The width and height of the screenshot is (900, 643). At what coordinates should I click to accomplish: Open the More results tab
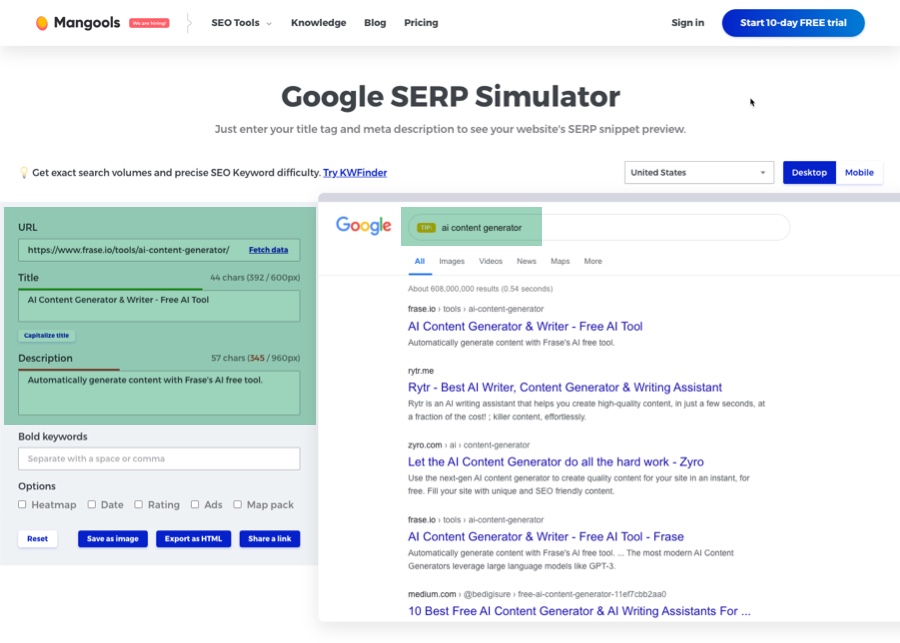tap(593, 261)
